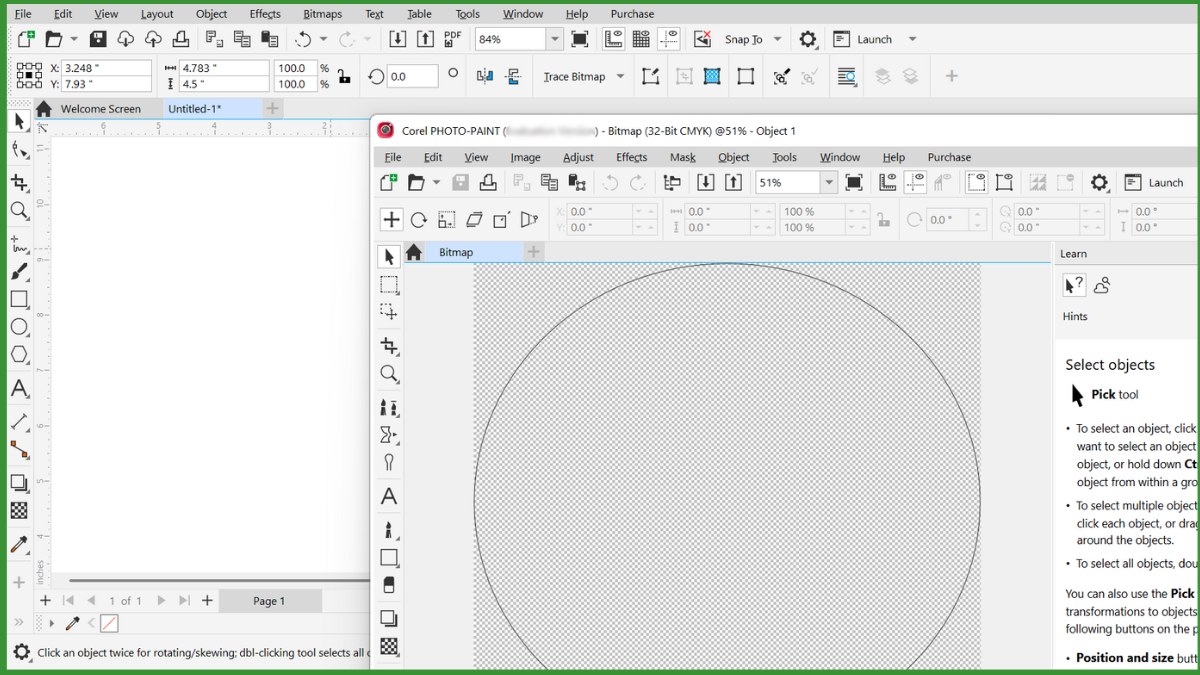Select the Shape tool in CorelDRAW toolbox
This screenshot has width=1200, height=675.
[19, 150]
